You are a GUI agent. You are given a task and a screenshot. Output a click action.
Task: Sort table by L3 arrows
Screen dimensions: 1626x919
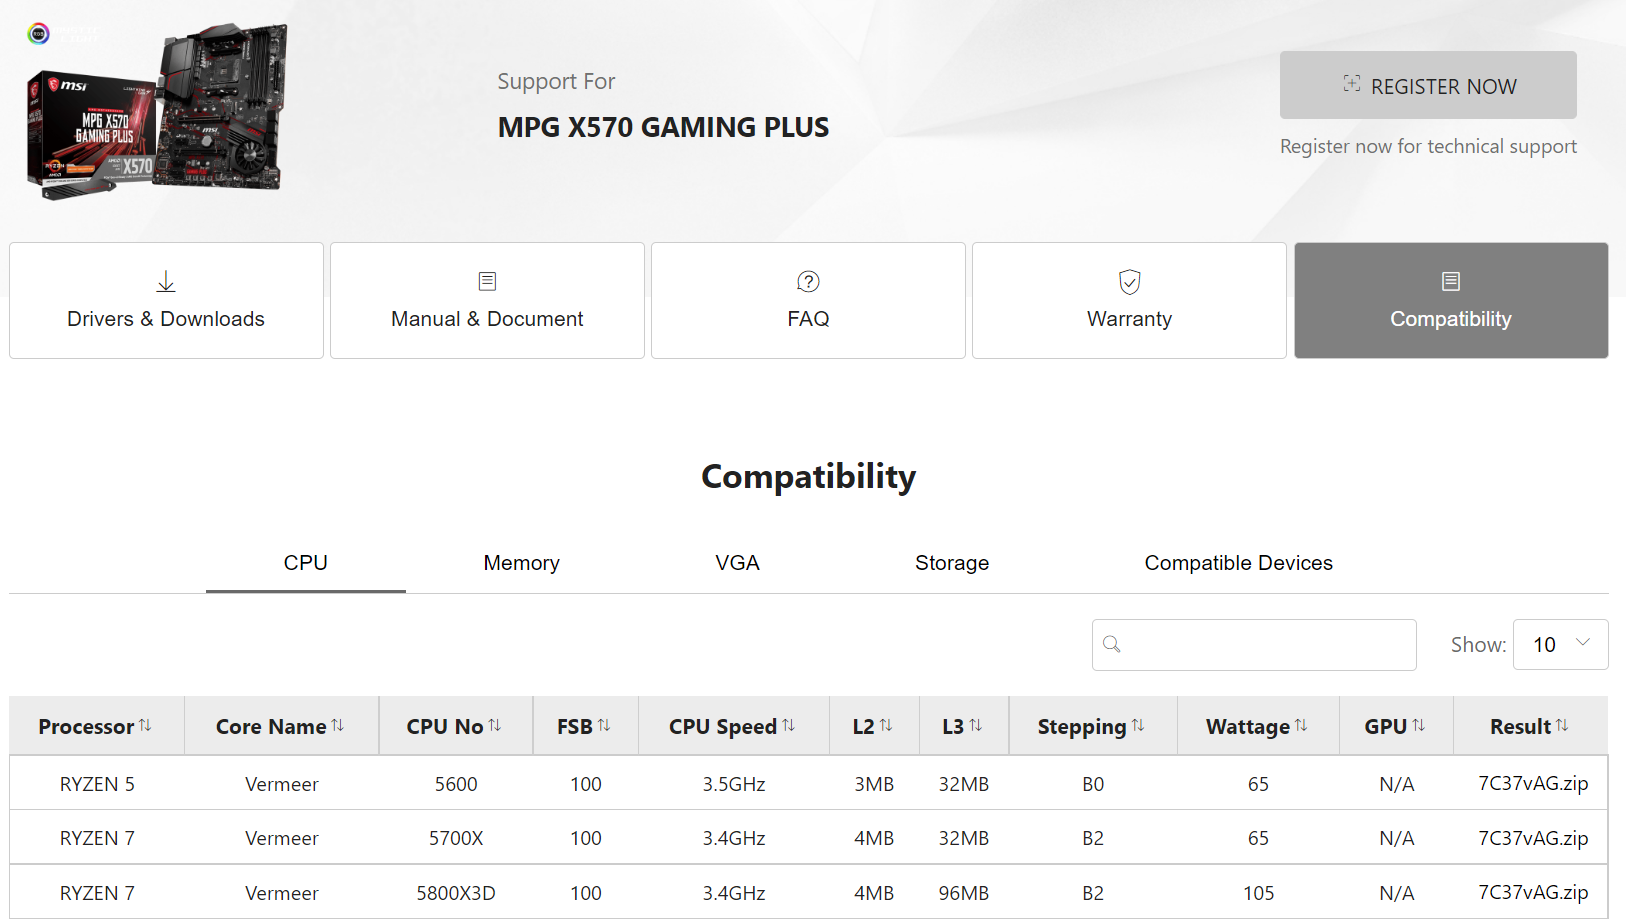click(x=976, y=726)
